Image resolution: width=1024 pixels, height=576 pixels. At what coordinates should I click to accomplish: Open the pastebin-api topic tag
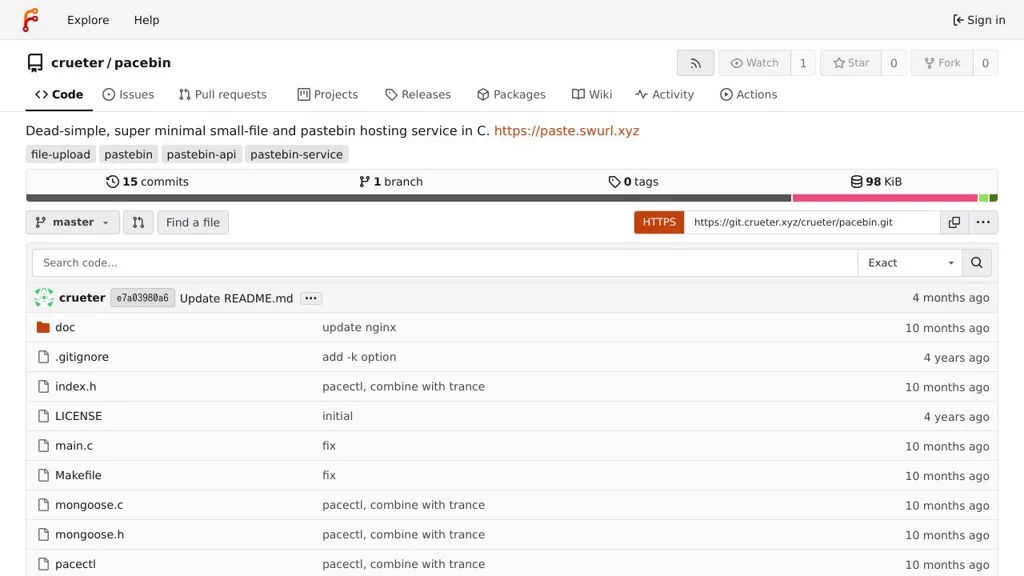pyautogui.click(x=201, y=155)
